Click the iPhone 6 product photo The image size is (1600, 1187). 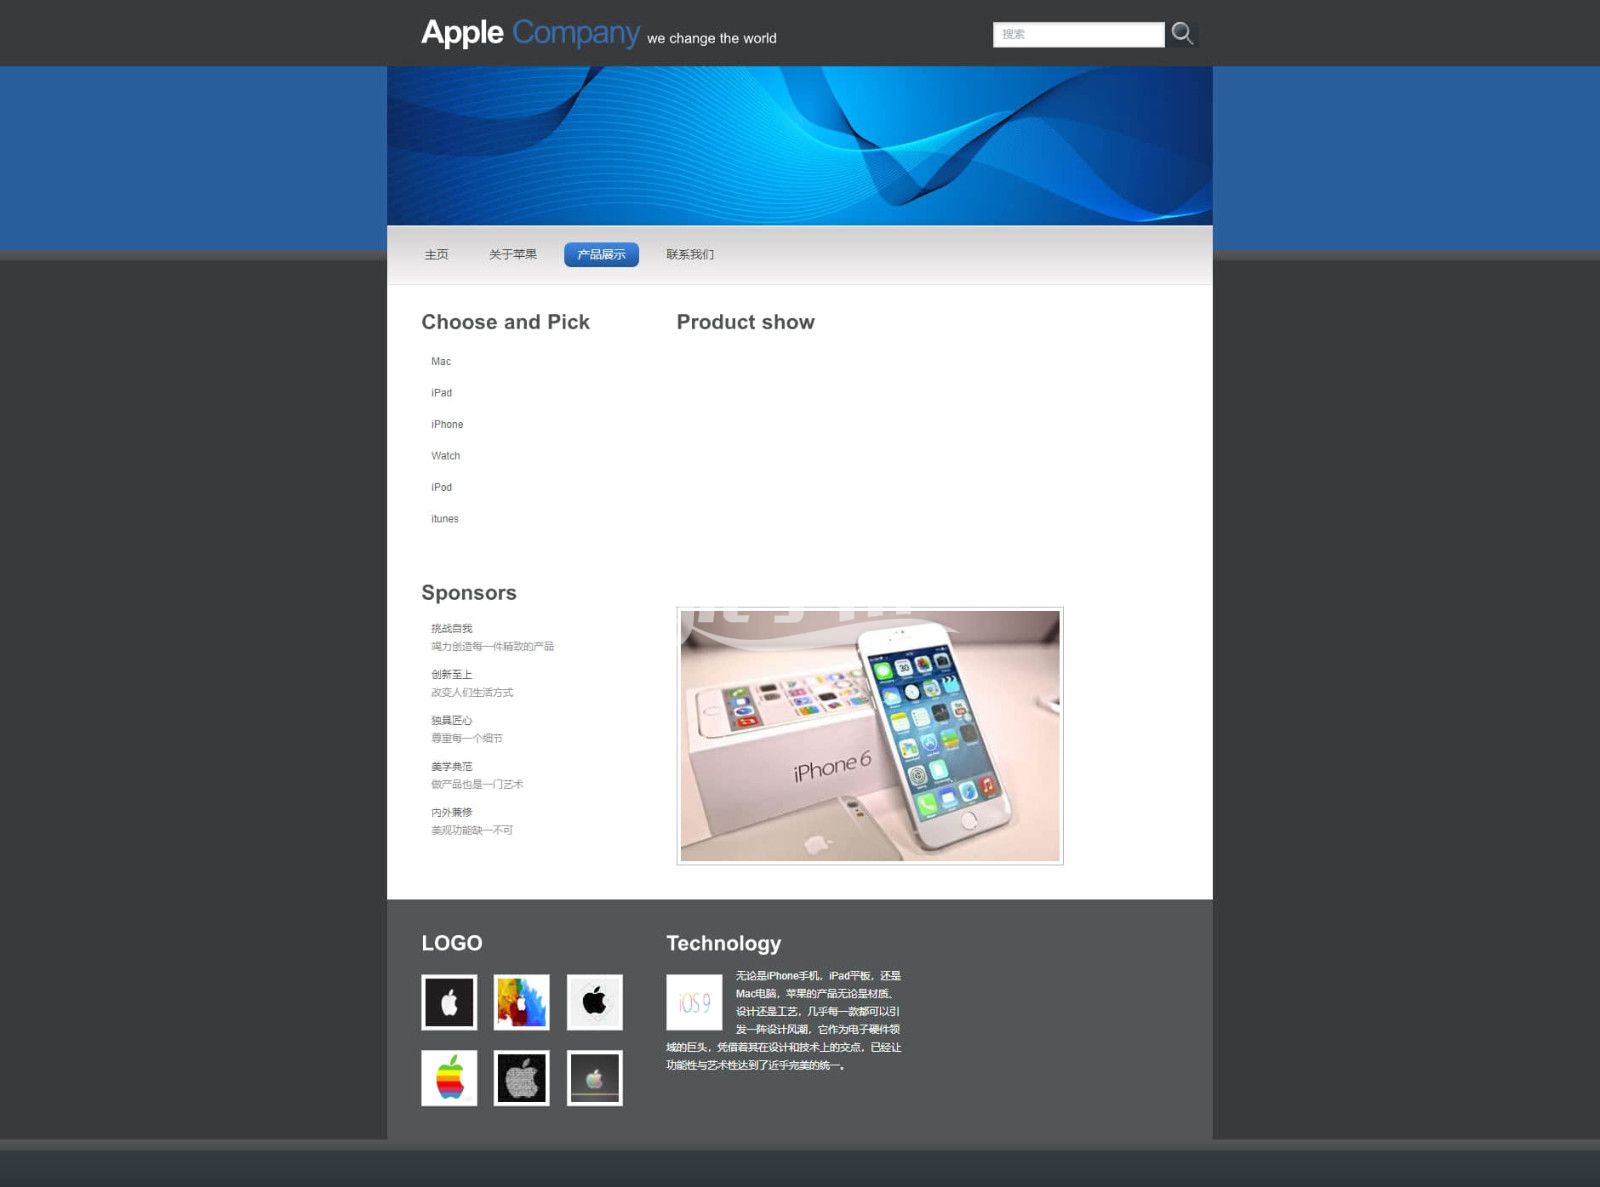click(x=869, y=736)
